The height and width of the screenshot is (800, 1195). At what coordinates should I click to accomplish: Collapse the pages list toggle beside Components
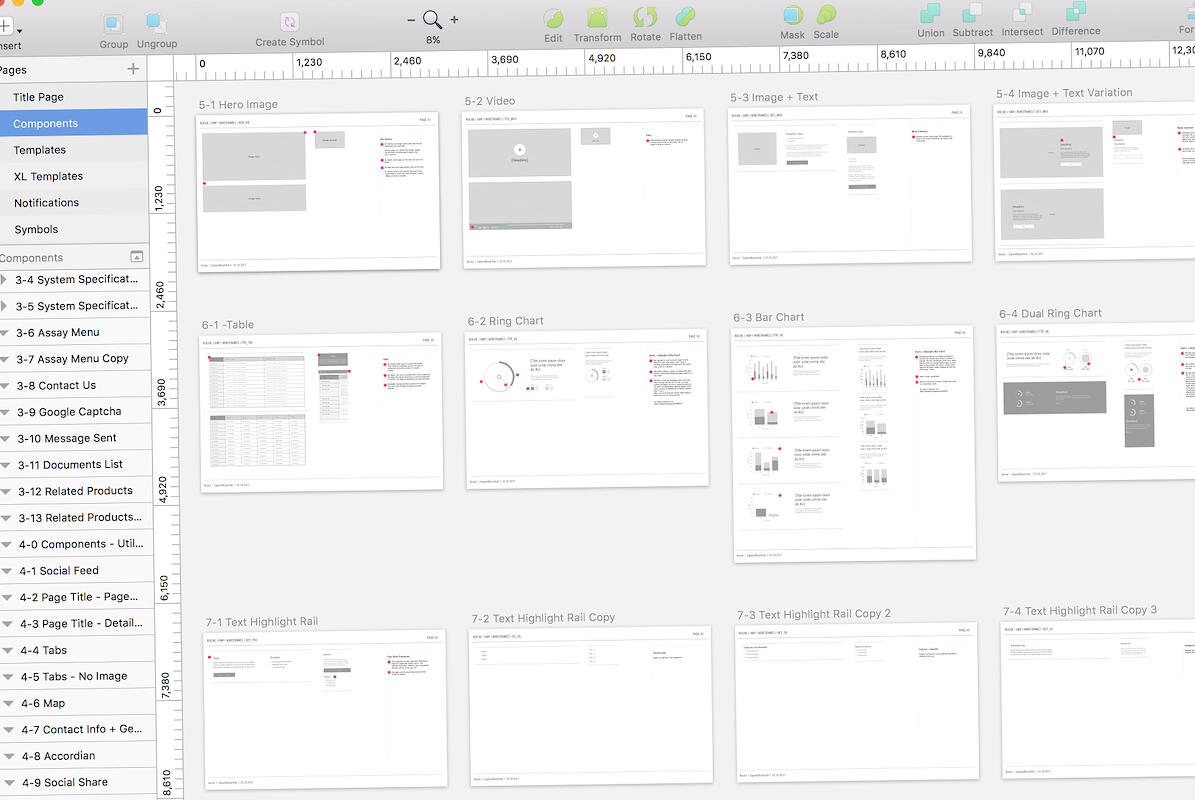(137, 257)
